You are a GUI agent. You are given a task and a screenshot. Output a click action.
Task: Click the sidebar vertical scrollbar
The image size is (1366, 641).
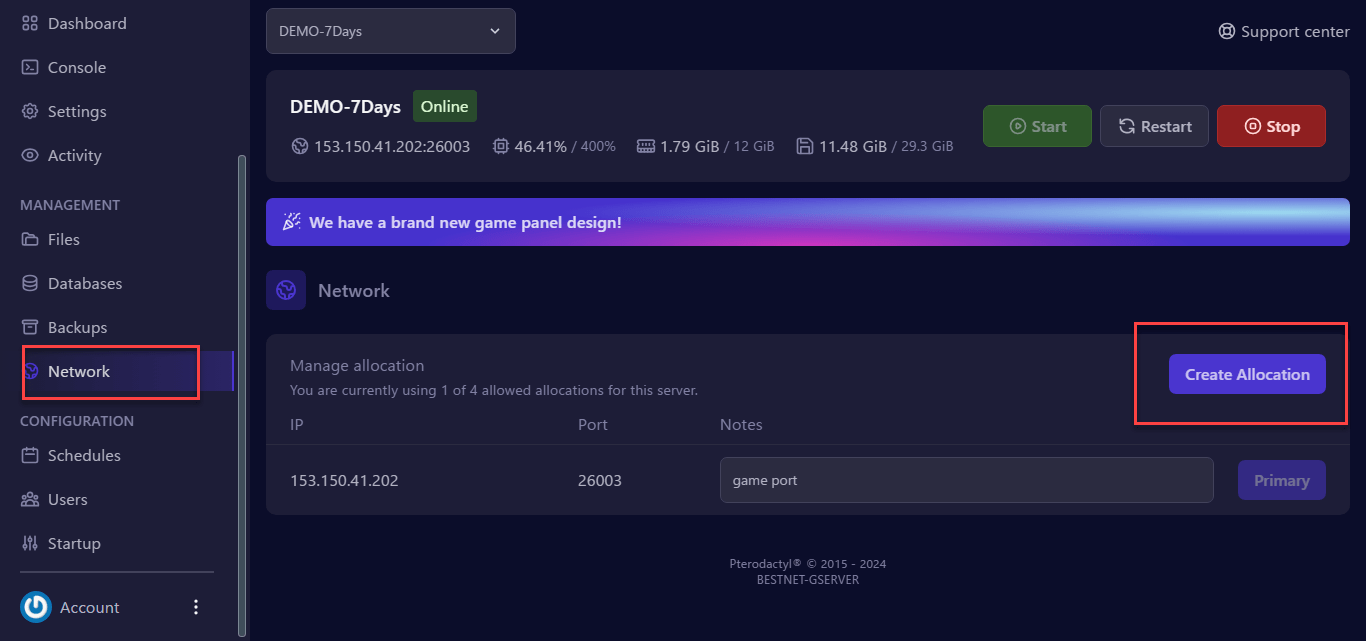point(240,395)
